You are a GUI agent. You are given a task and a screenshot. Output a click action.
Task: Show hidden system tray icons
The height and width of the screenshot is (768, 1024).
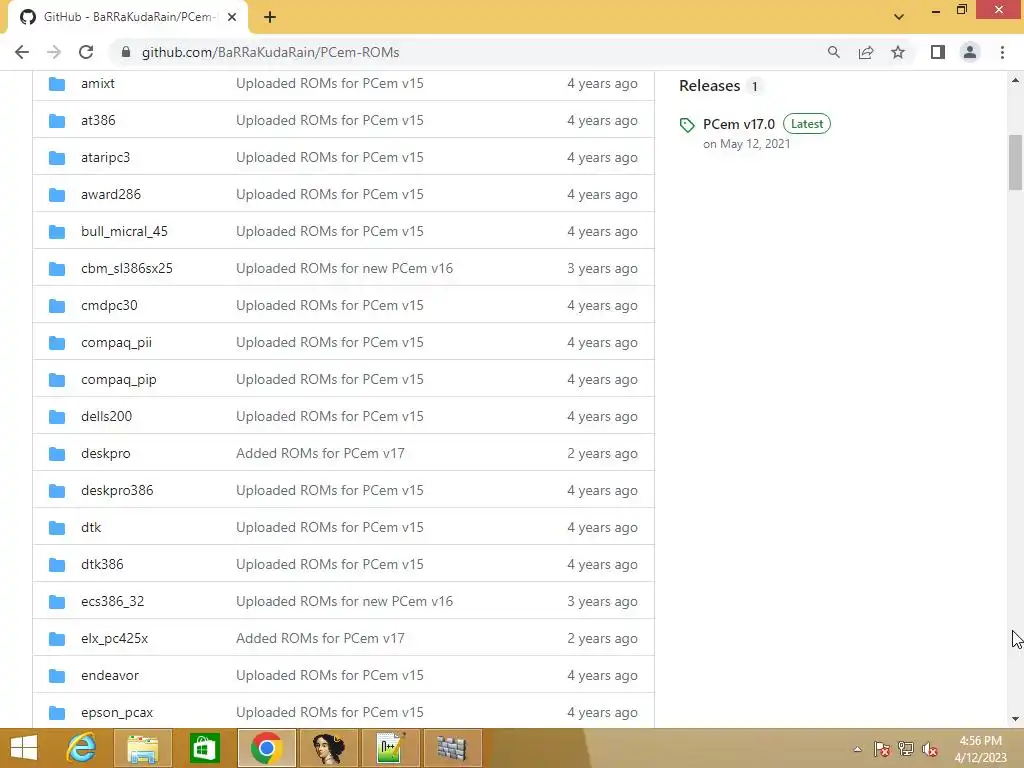857,749
